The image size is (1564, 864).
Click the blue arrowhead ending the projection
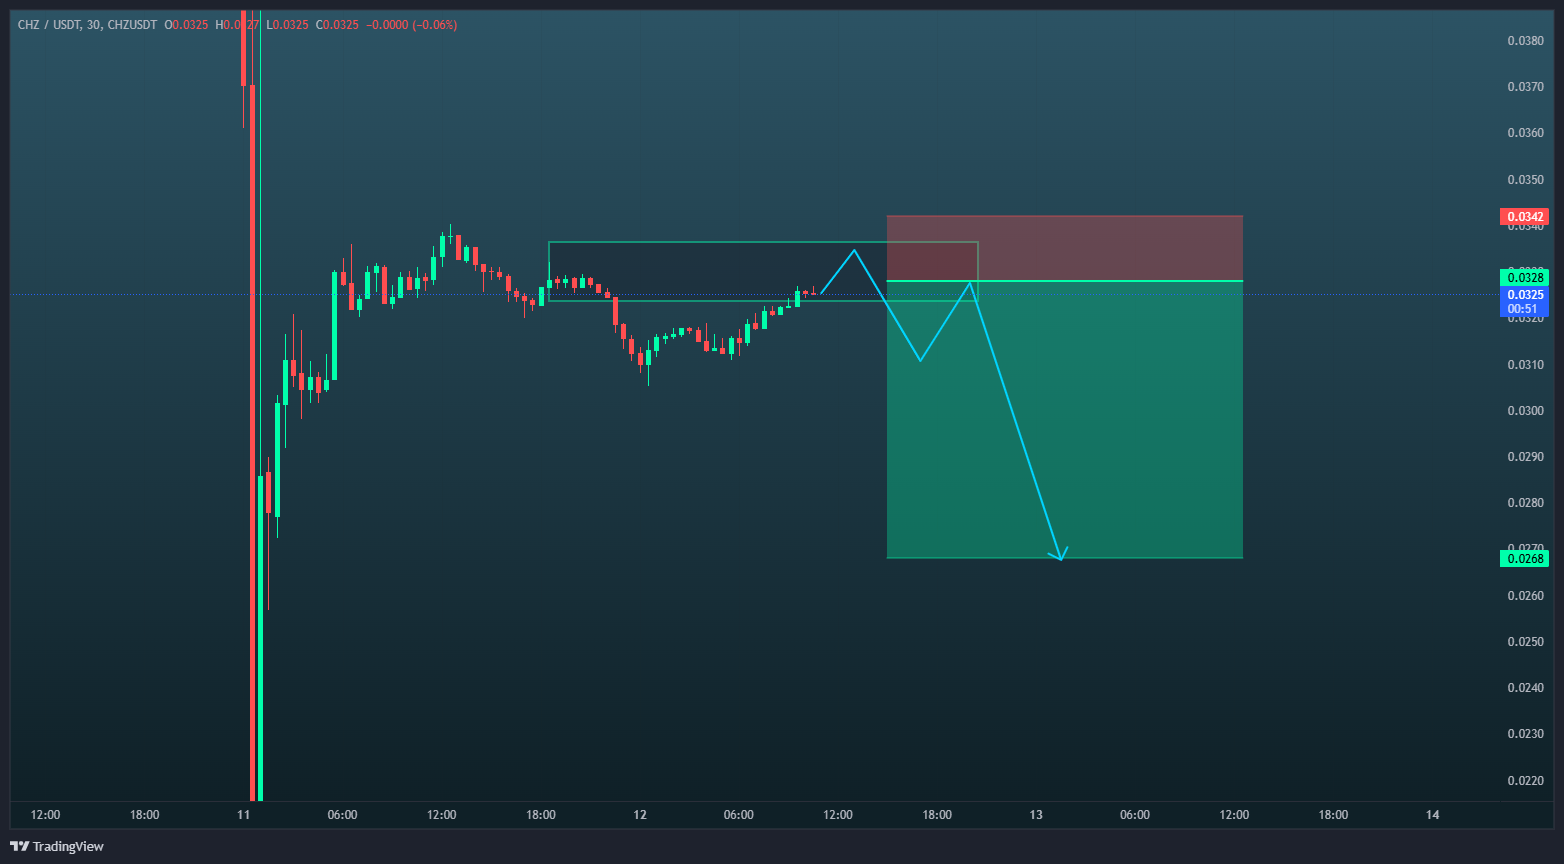[x=1059, y=555]
